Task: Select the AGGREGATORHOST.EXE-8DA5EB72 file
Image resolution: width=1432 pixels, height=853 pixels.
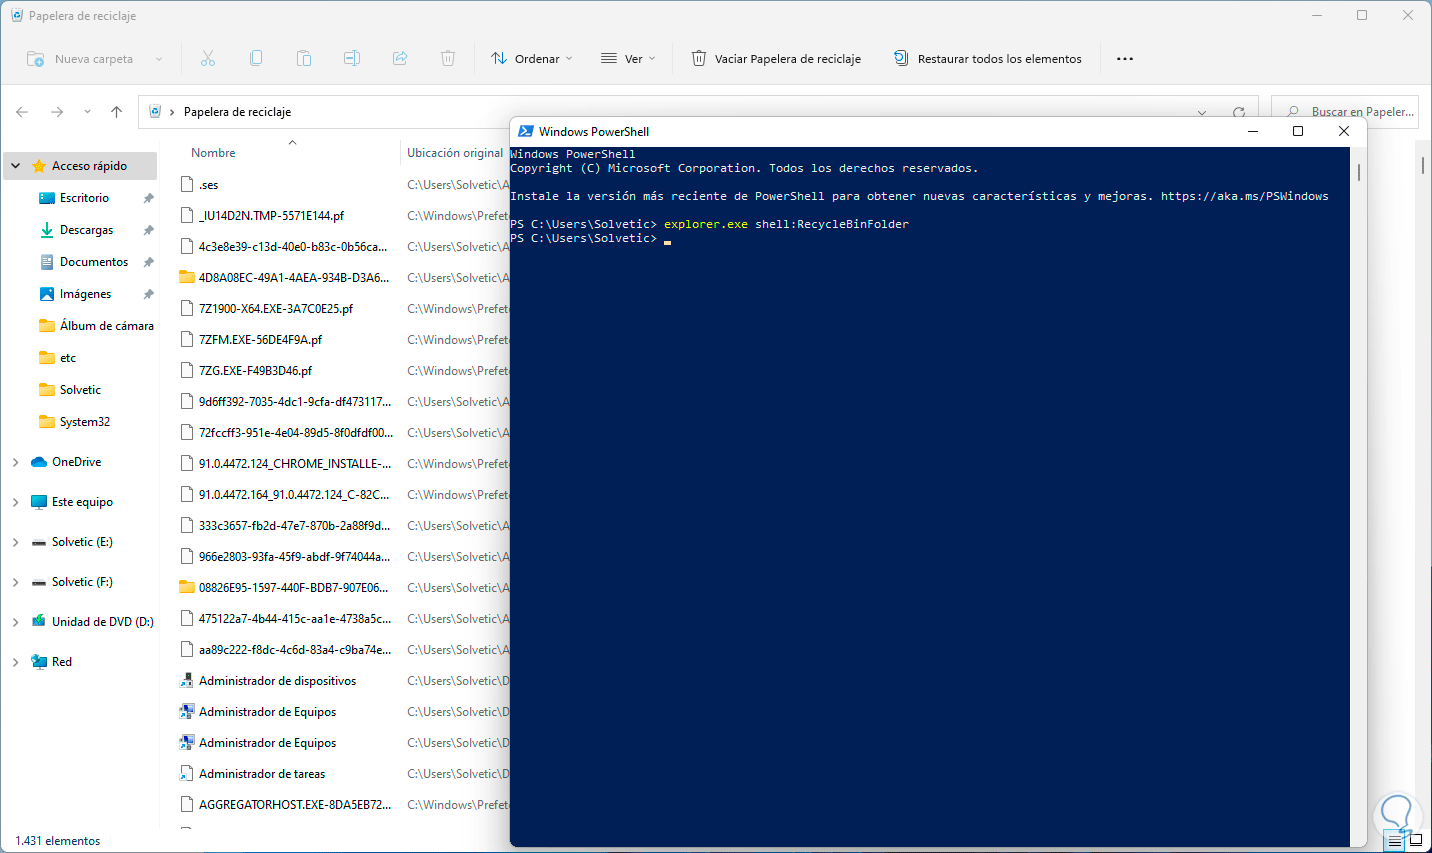Action: coord(294,805)
